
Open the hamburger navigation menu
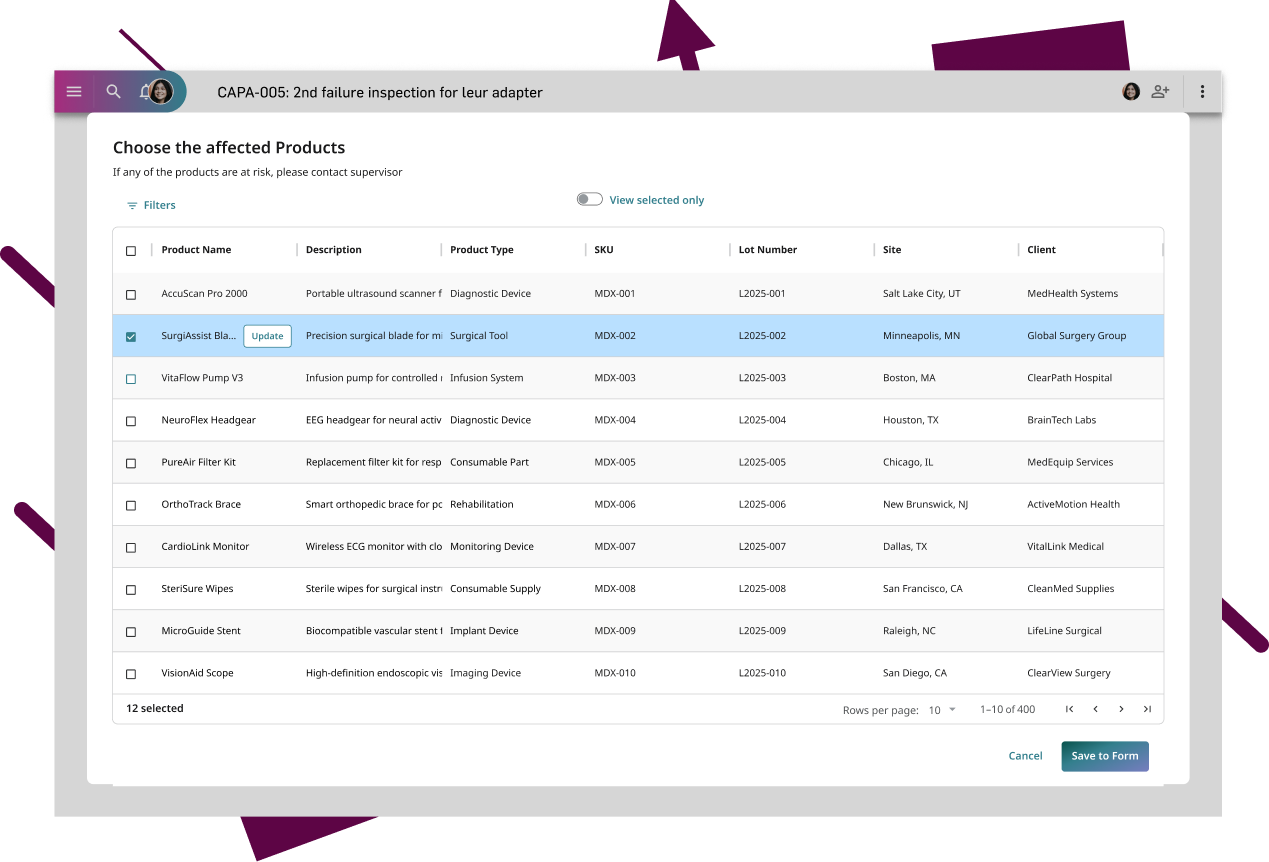click(74, 92)
